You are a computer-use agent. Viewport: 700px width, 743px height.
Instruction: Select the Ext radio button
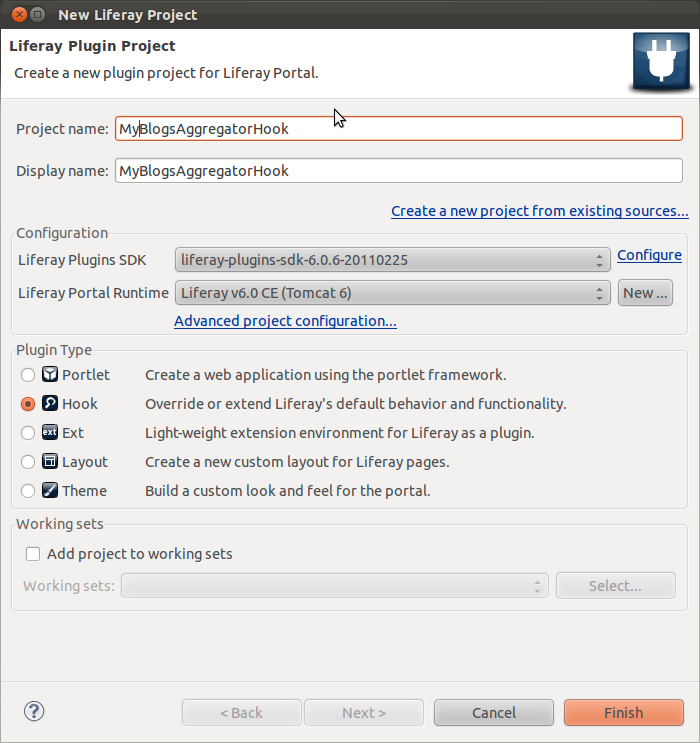[x=28, y=433]
